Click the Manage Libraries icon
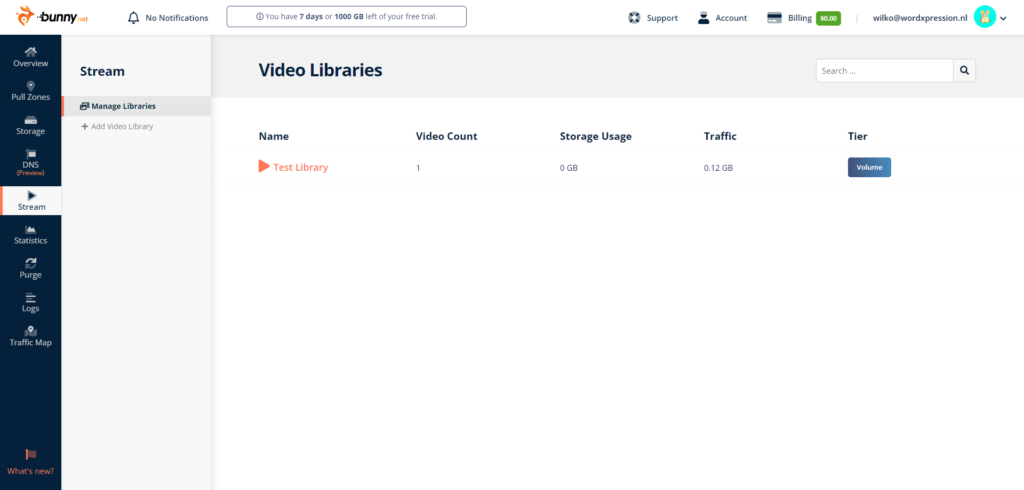Viewport: 1024px width, 490px height. pyautogui.click(x=84, y=106)
